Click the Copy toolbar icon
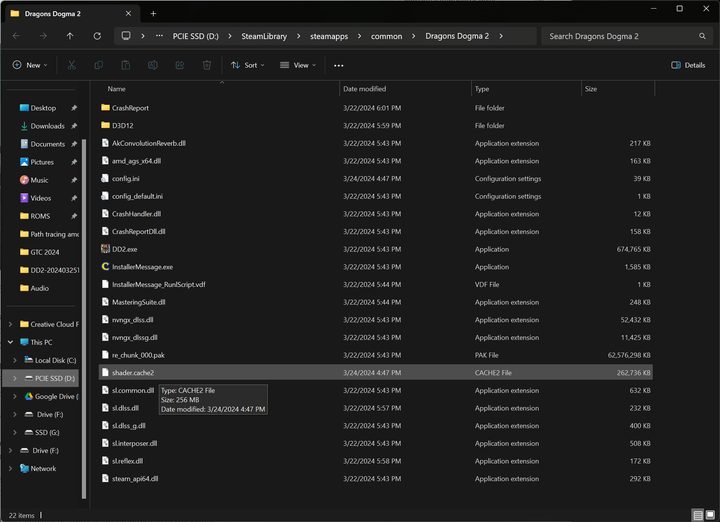The width and height of the screenshot is (720, 522). pos(98,65)
